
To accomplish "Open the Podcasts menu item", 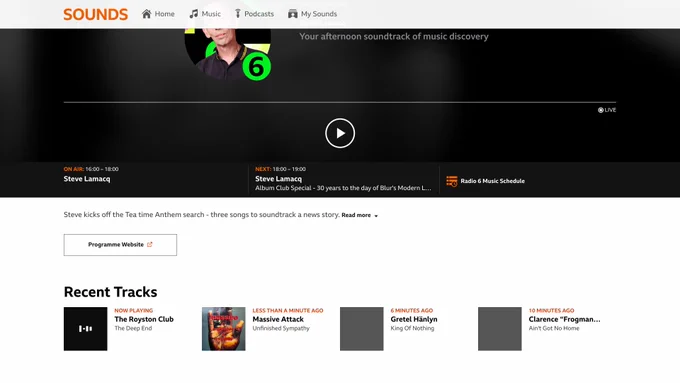I will pyautogui.click(x=255, y=14).
